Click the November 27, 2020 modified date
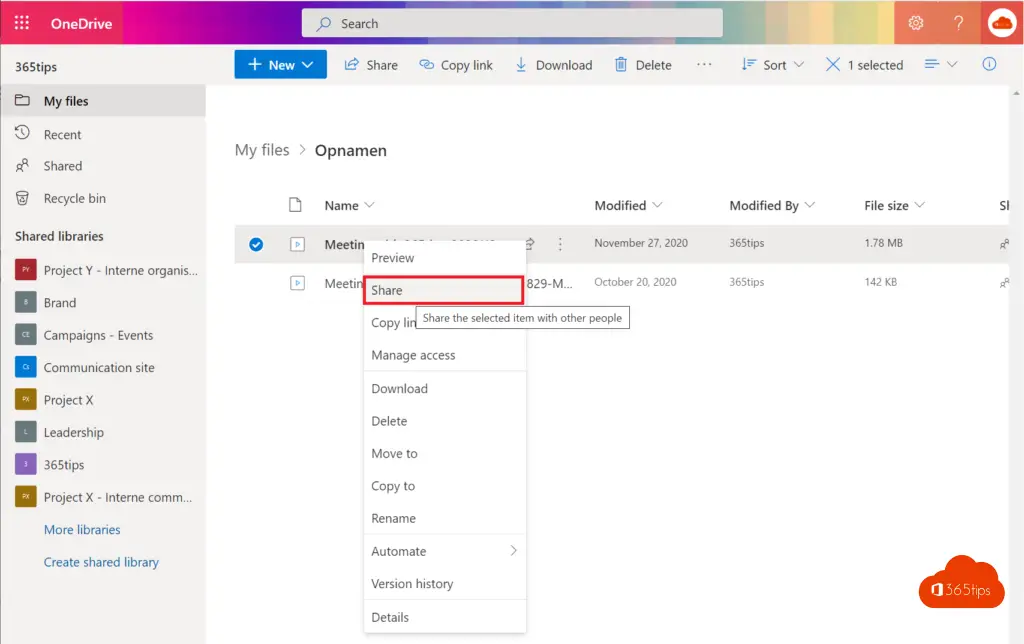The image size is (1024, 644). (x=641, y=243)
